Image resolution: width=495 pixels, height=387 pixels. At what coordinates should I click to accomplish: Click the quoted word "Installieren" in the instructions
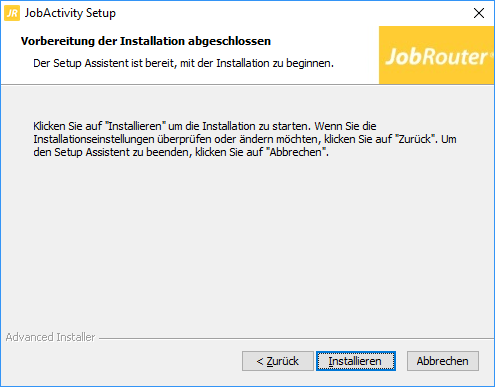click(x=135, y=126)
